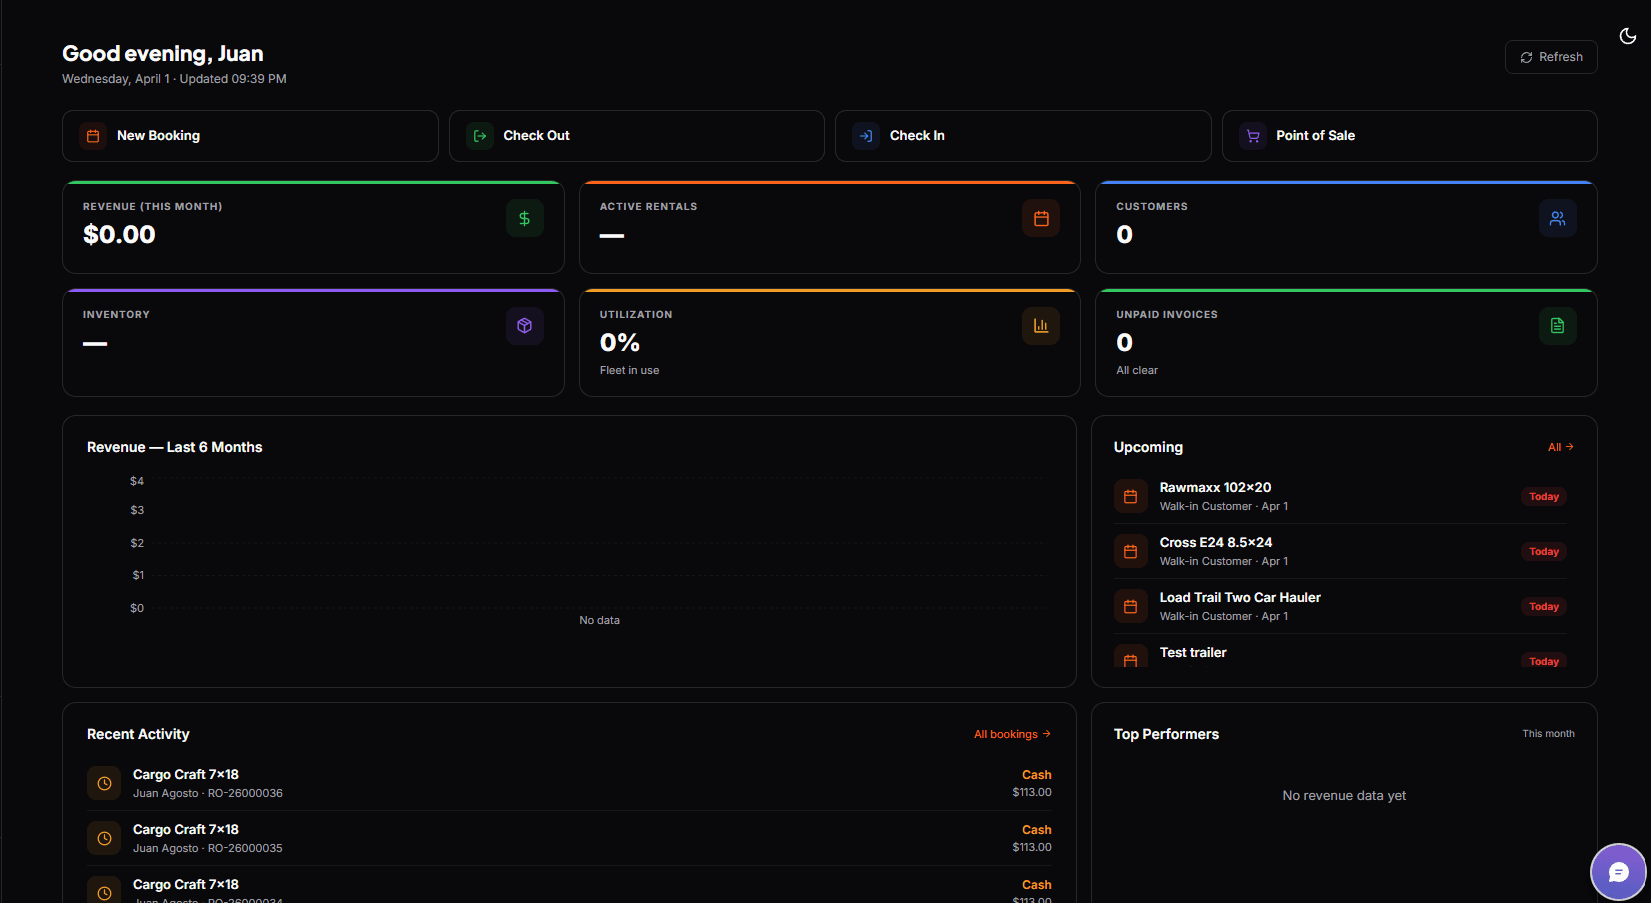Click the All link in Upcoming panel
The height and width of the screenshot is (903, 1651).
pyautogui.click(x=1560, y=447)
